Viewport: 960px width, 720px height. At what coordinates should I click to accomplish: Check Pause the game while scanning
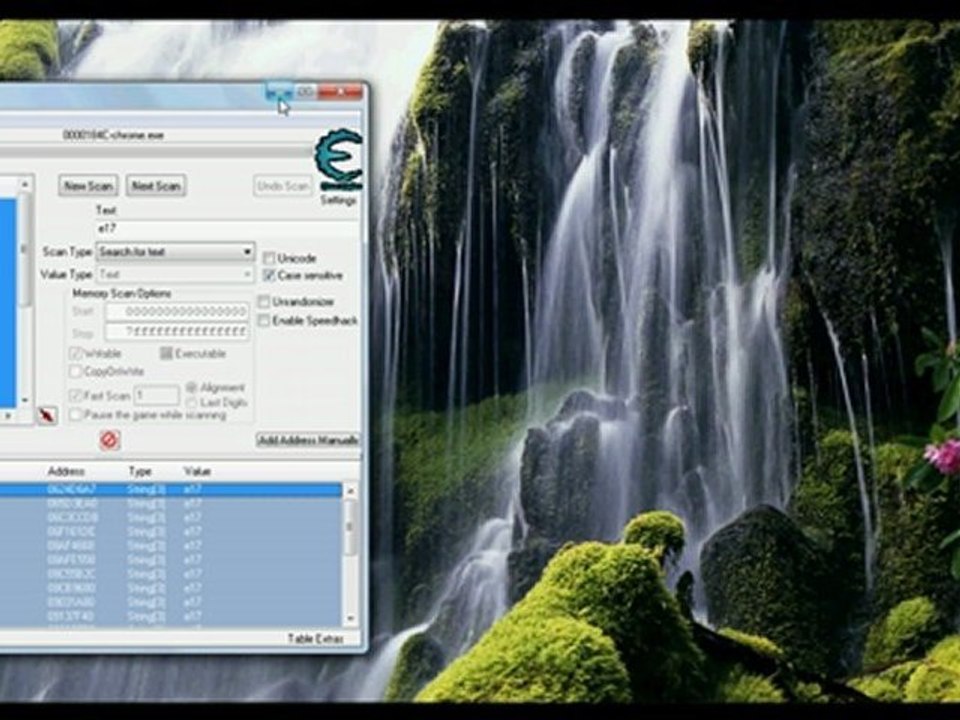point(75,414)
